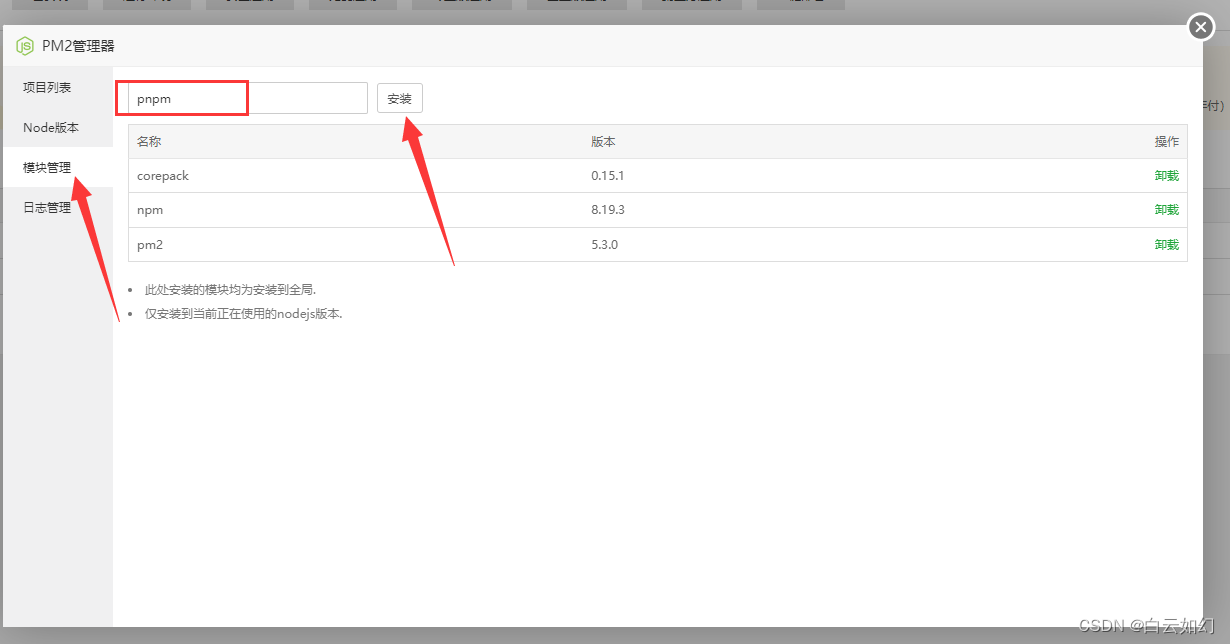Select the corepack name cell
Viewport: 1230px width, 644px height.
(x=163, y=176)
